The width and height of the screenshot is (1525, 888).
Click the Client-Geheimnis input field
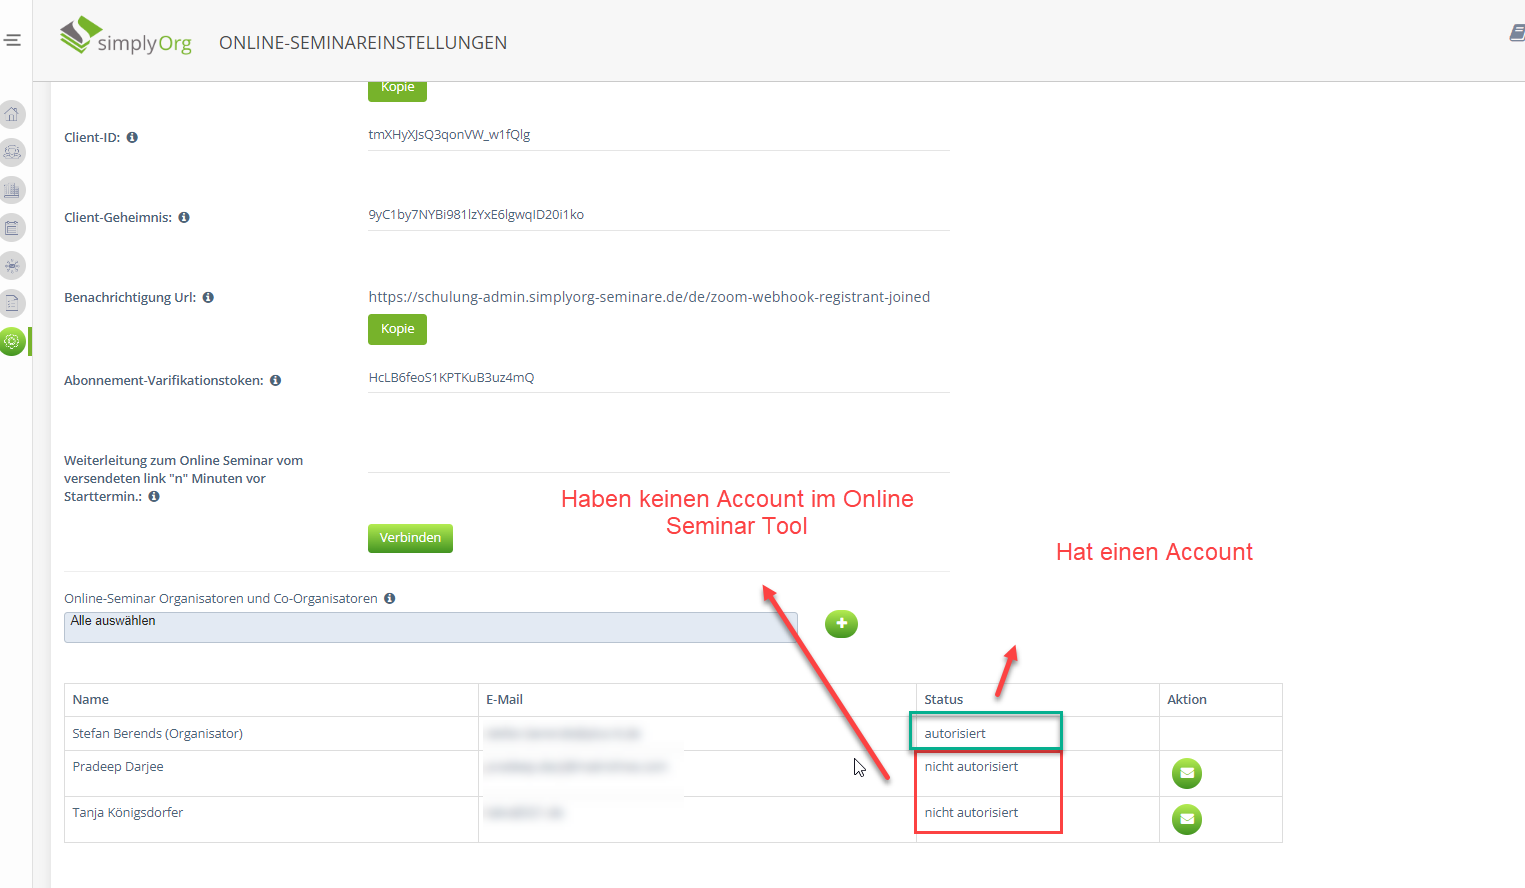click(657, 215)
